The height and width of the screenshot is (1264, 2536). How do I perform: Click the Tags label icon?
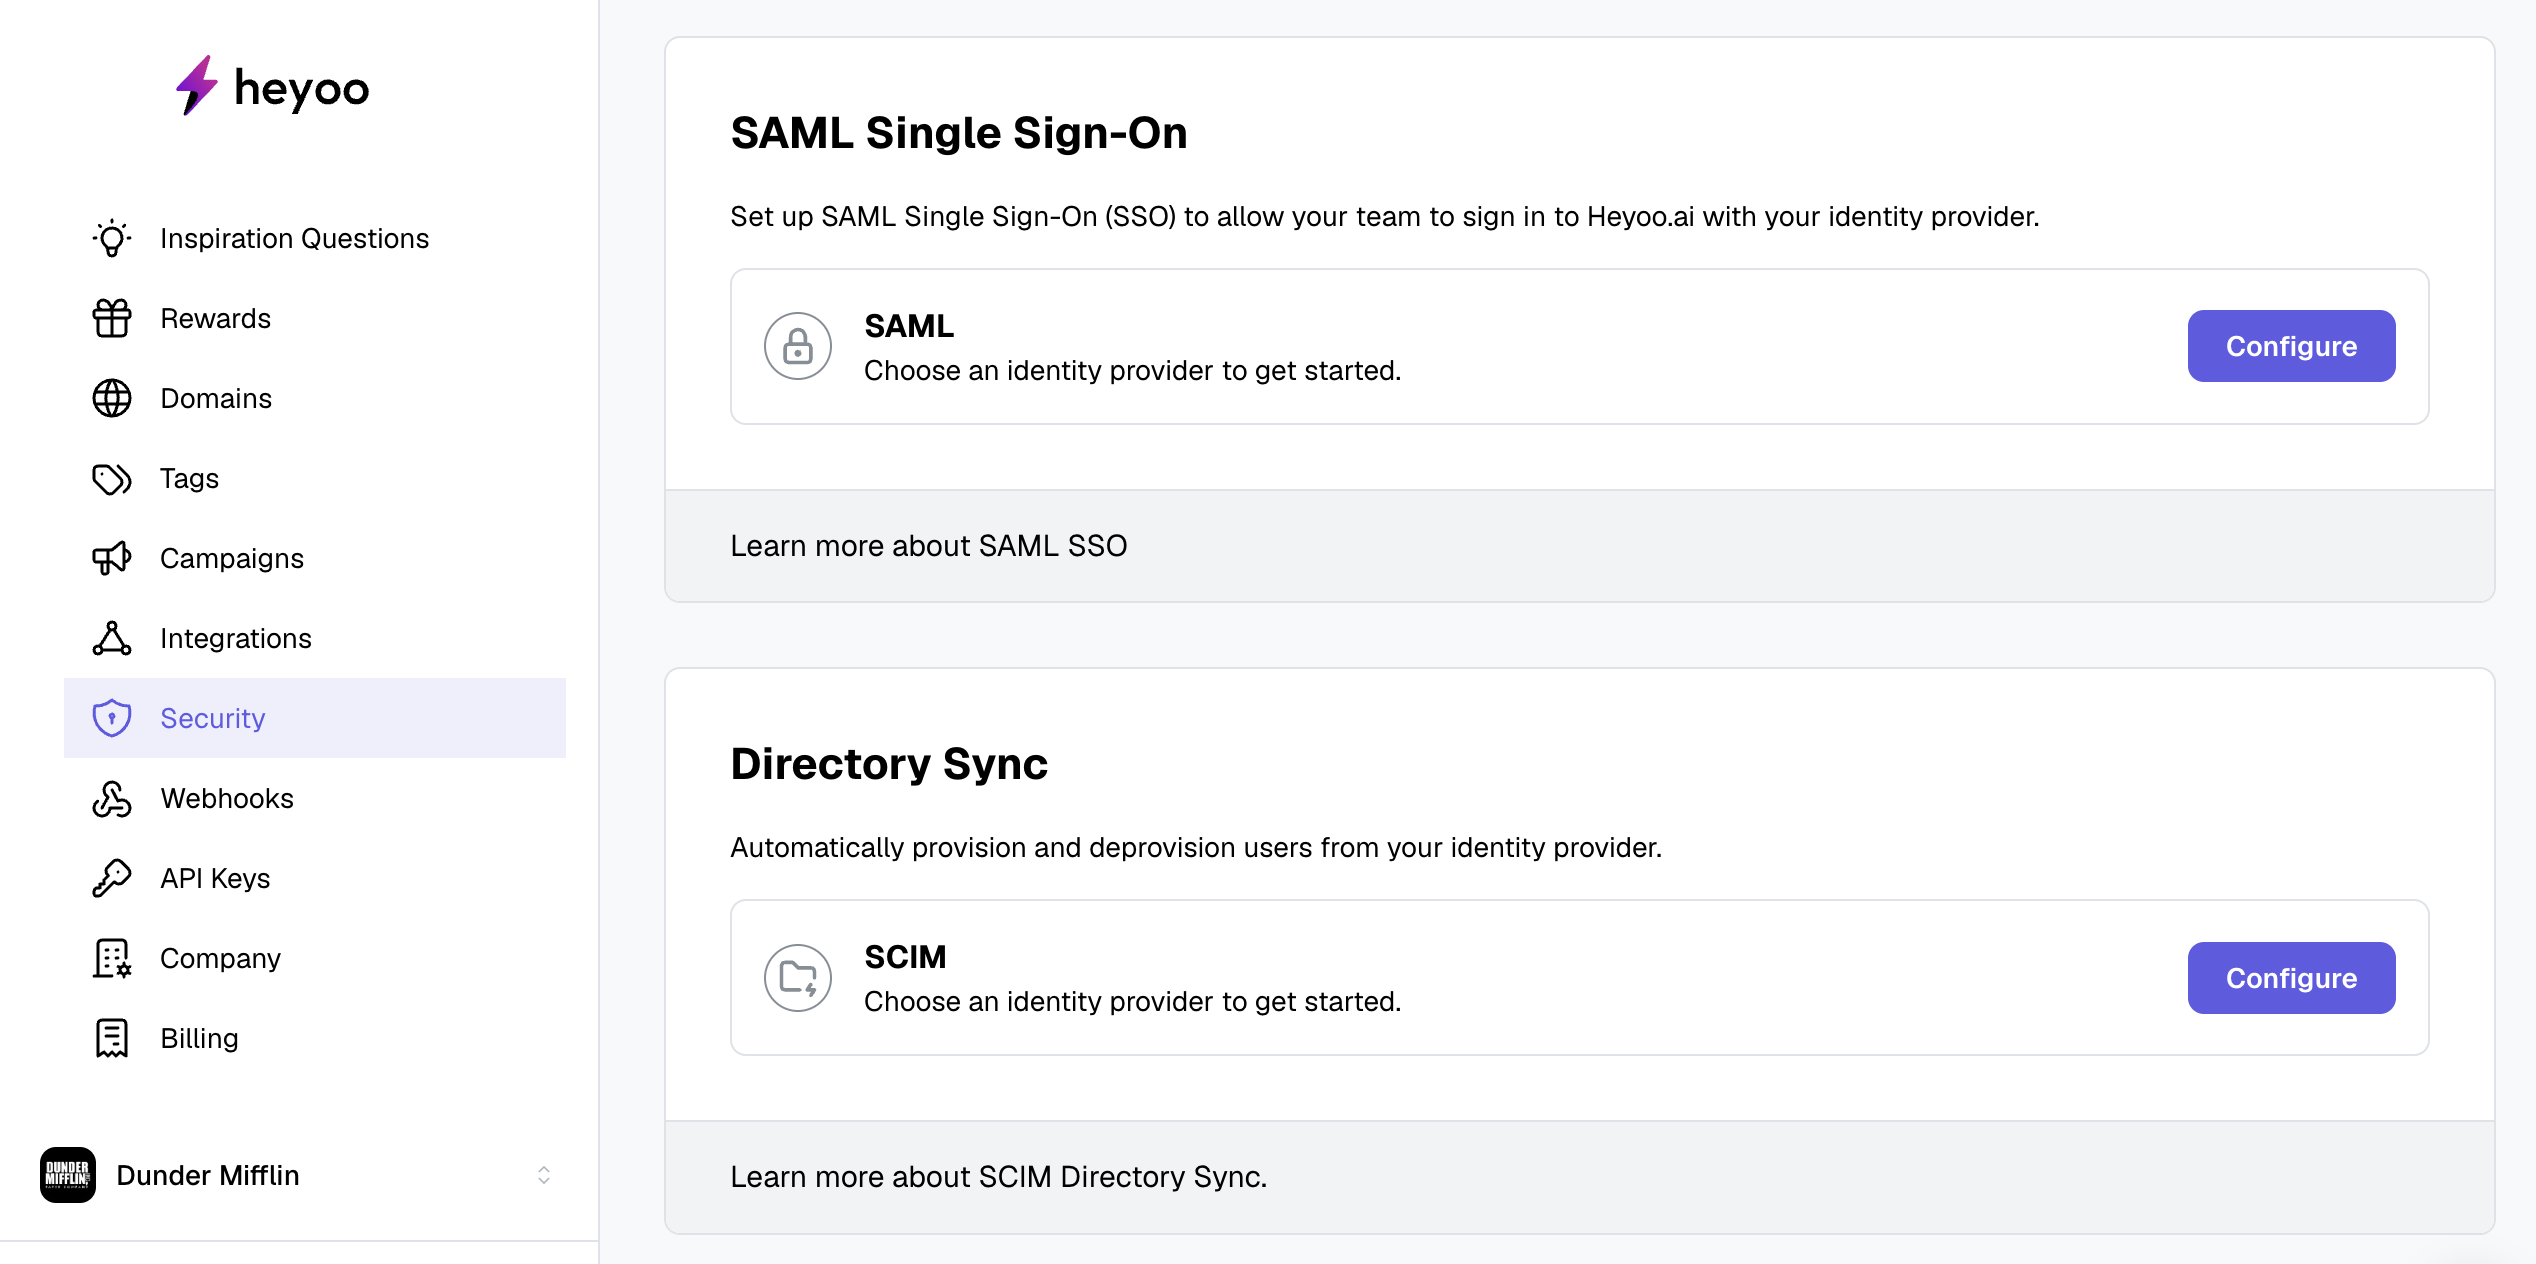pyautogui.click(x=112, y=479)
